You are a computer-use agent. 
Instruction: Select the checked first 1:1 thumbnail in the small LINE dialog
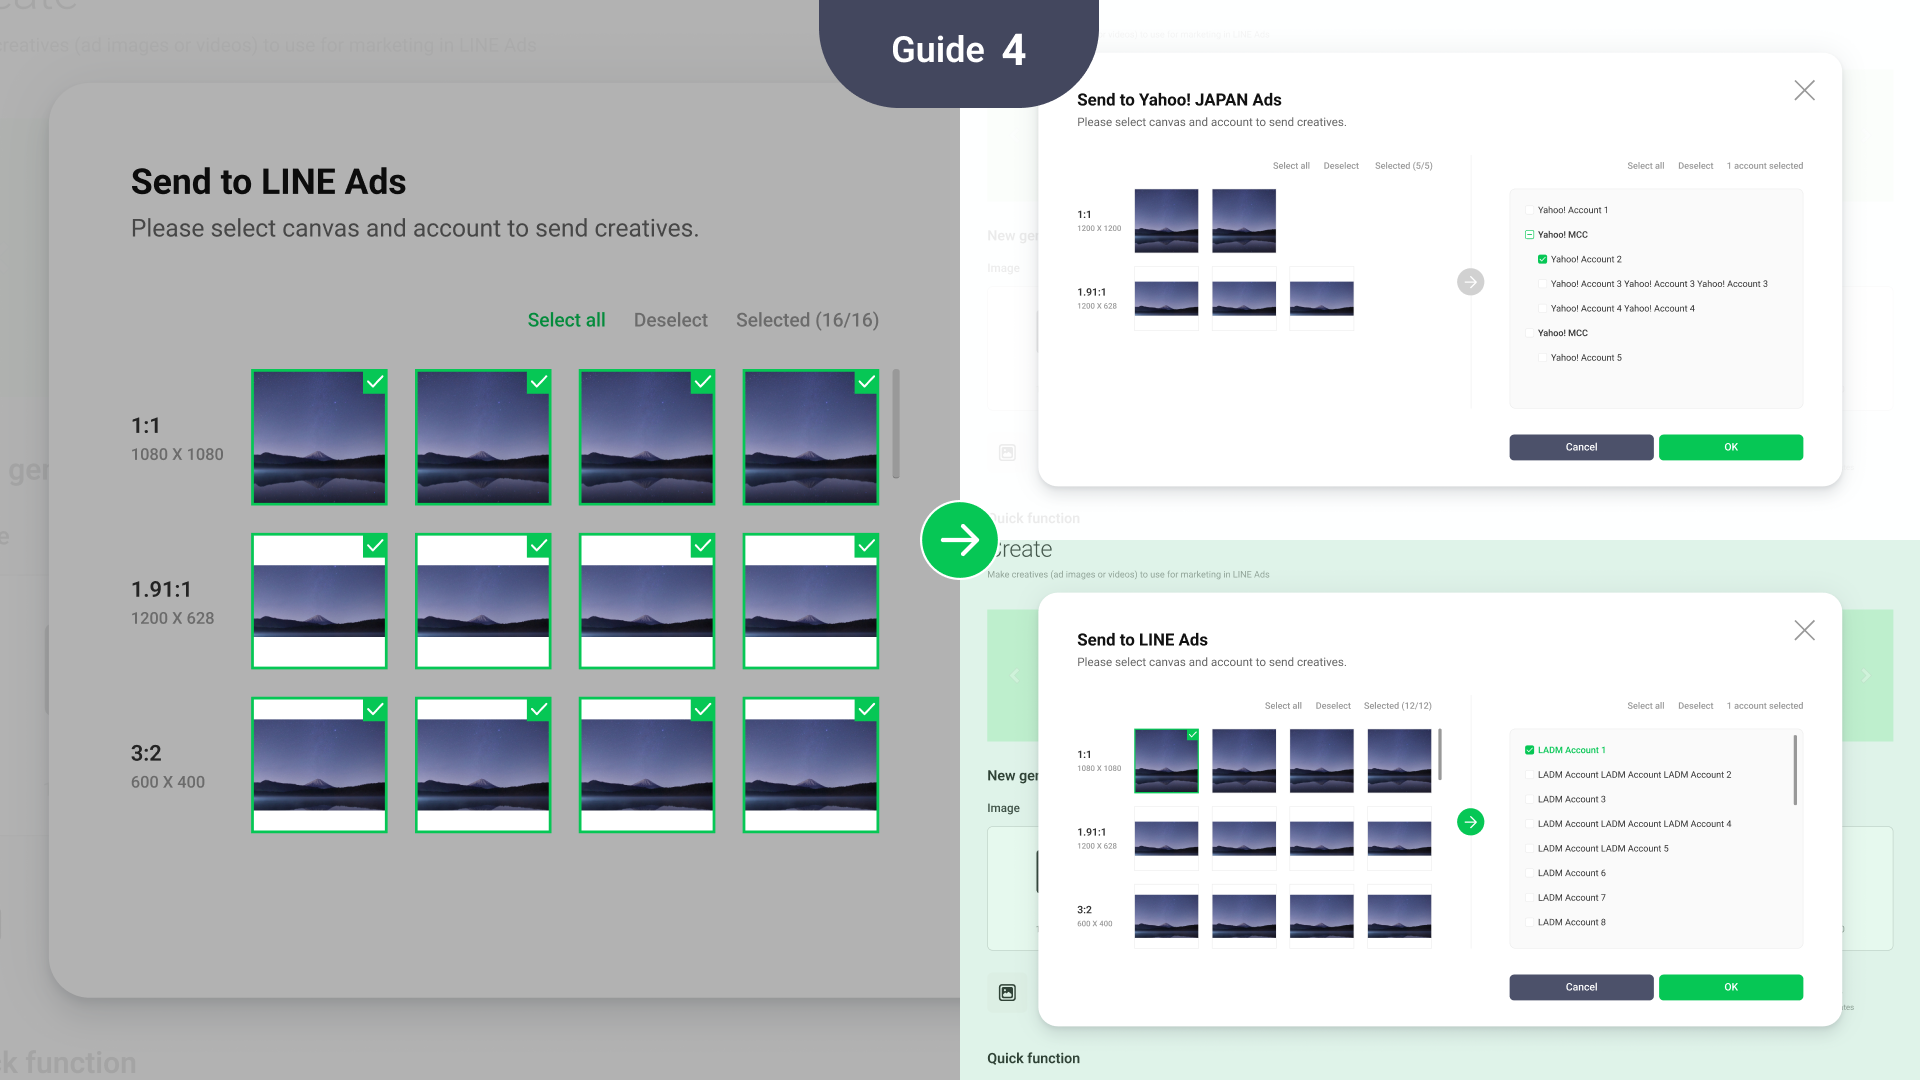pyautogui.click(x=1166, y=761)
